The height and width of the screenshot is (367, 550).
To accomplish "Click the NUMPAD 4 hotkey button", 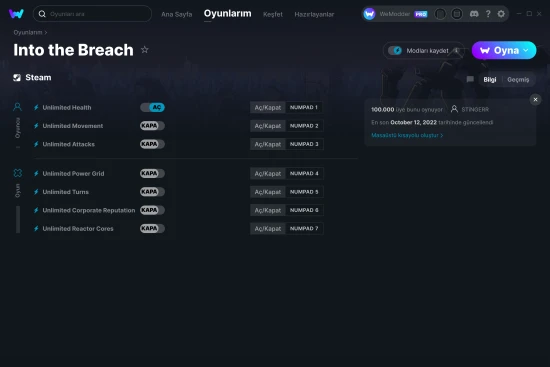I will pyautogui.click(x=304, y=173).
